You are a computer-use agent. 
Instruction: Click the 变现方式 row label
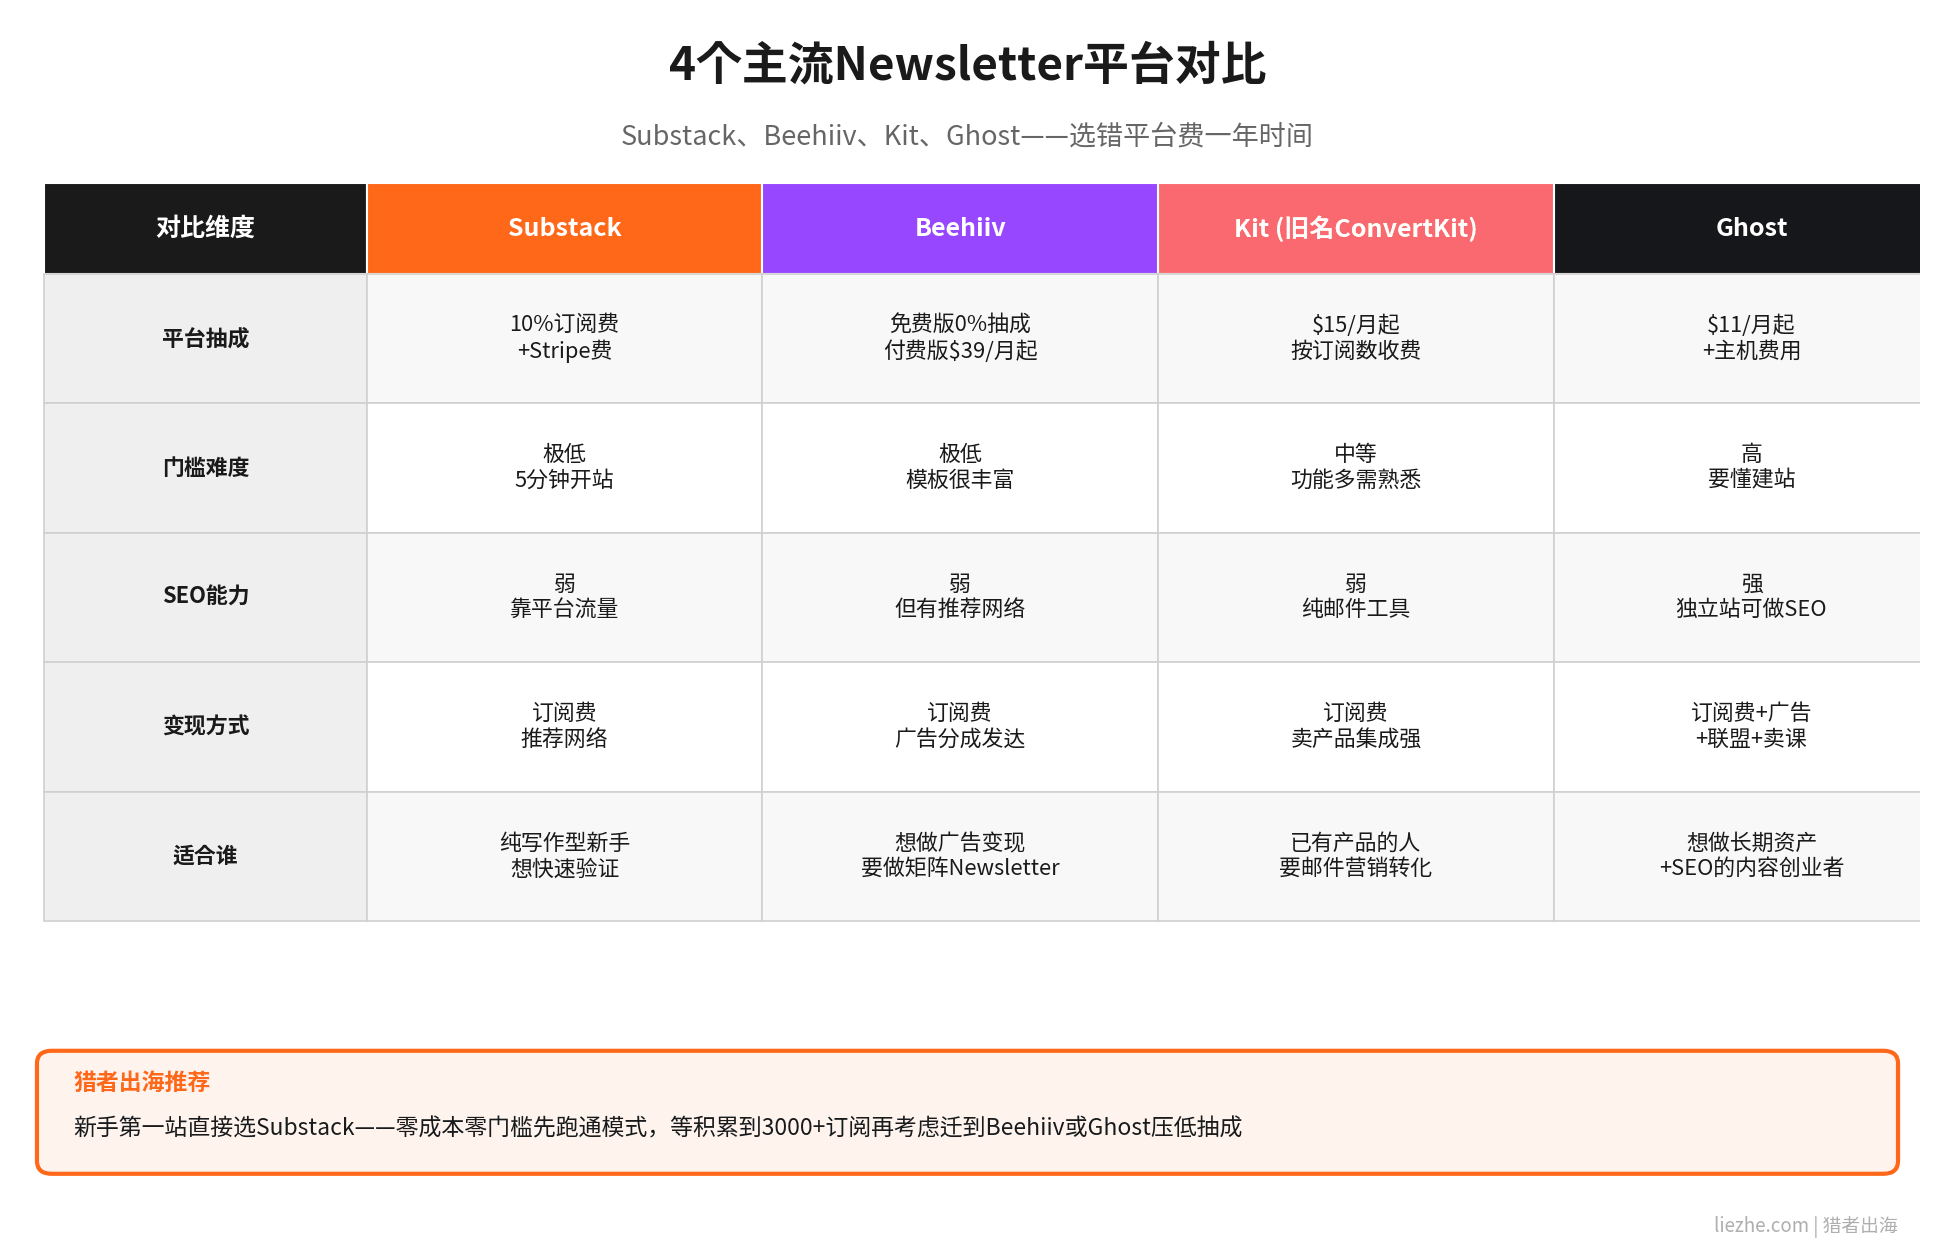pos(205,726)
